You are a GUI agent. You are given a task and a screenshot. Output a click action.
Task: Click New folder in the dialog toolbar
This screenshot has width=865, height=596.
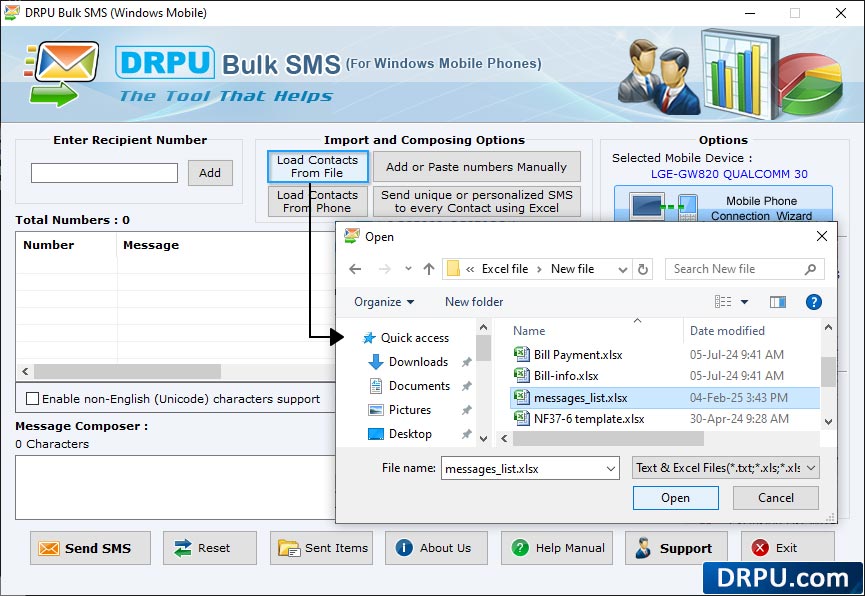[x=474, y=302]
